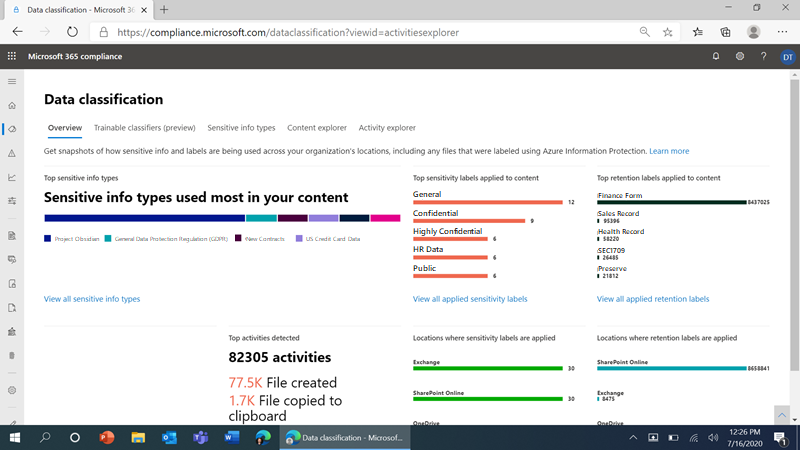Click the browser address bar URL

point(288,32)
